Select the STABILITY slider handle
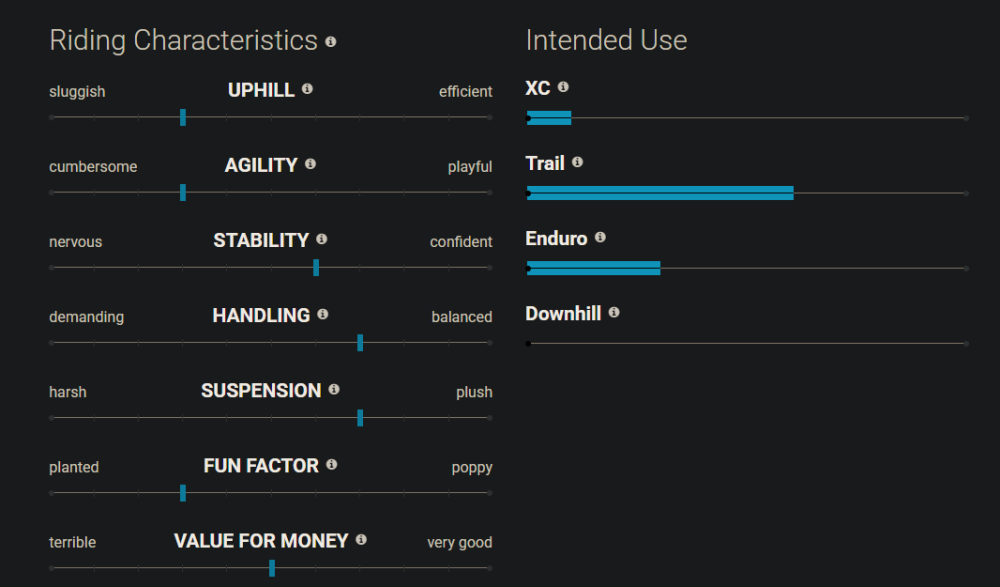The image size is (1000, 587). (x=316, y=267)
